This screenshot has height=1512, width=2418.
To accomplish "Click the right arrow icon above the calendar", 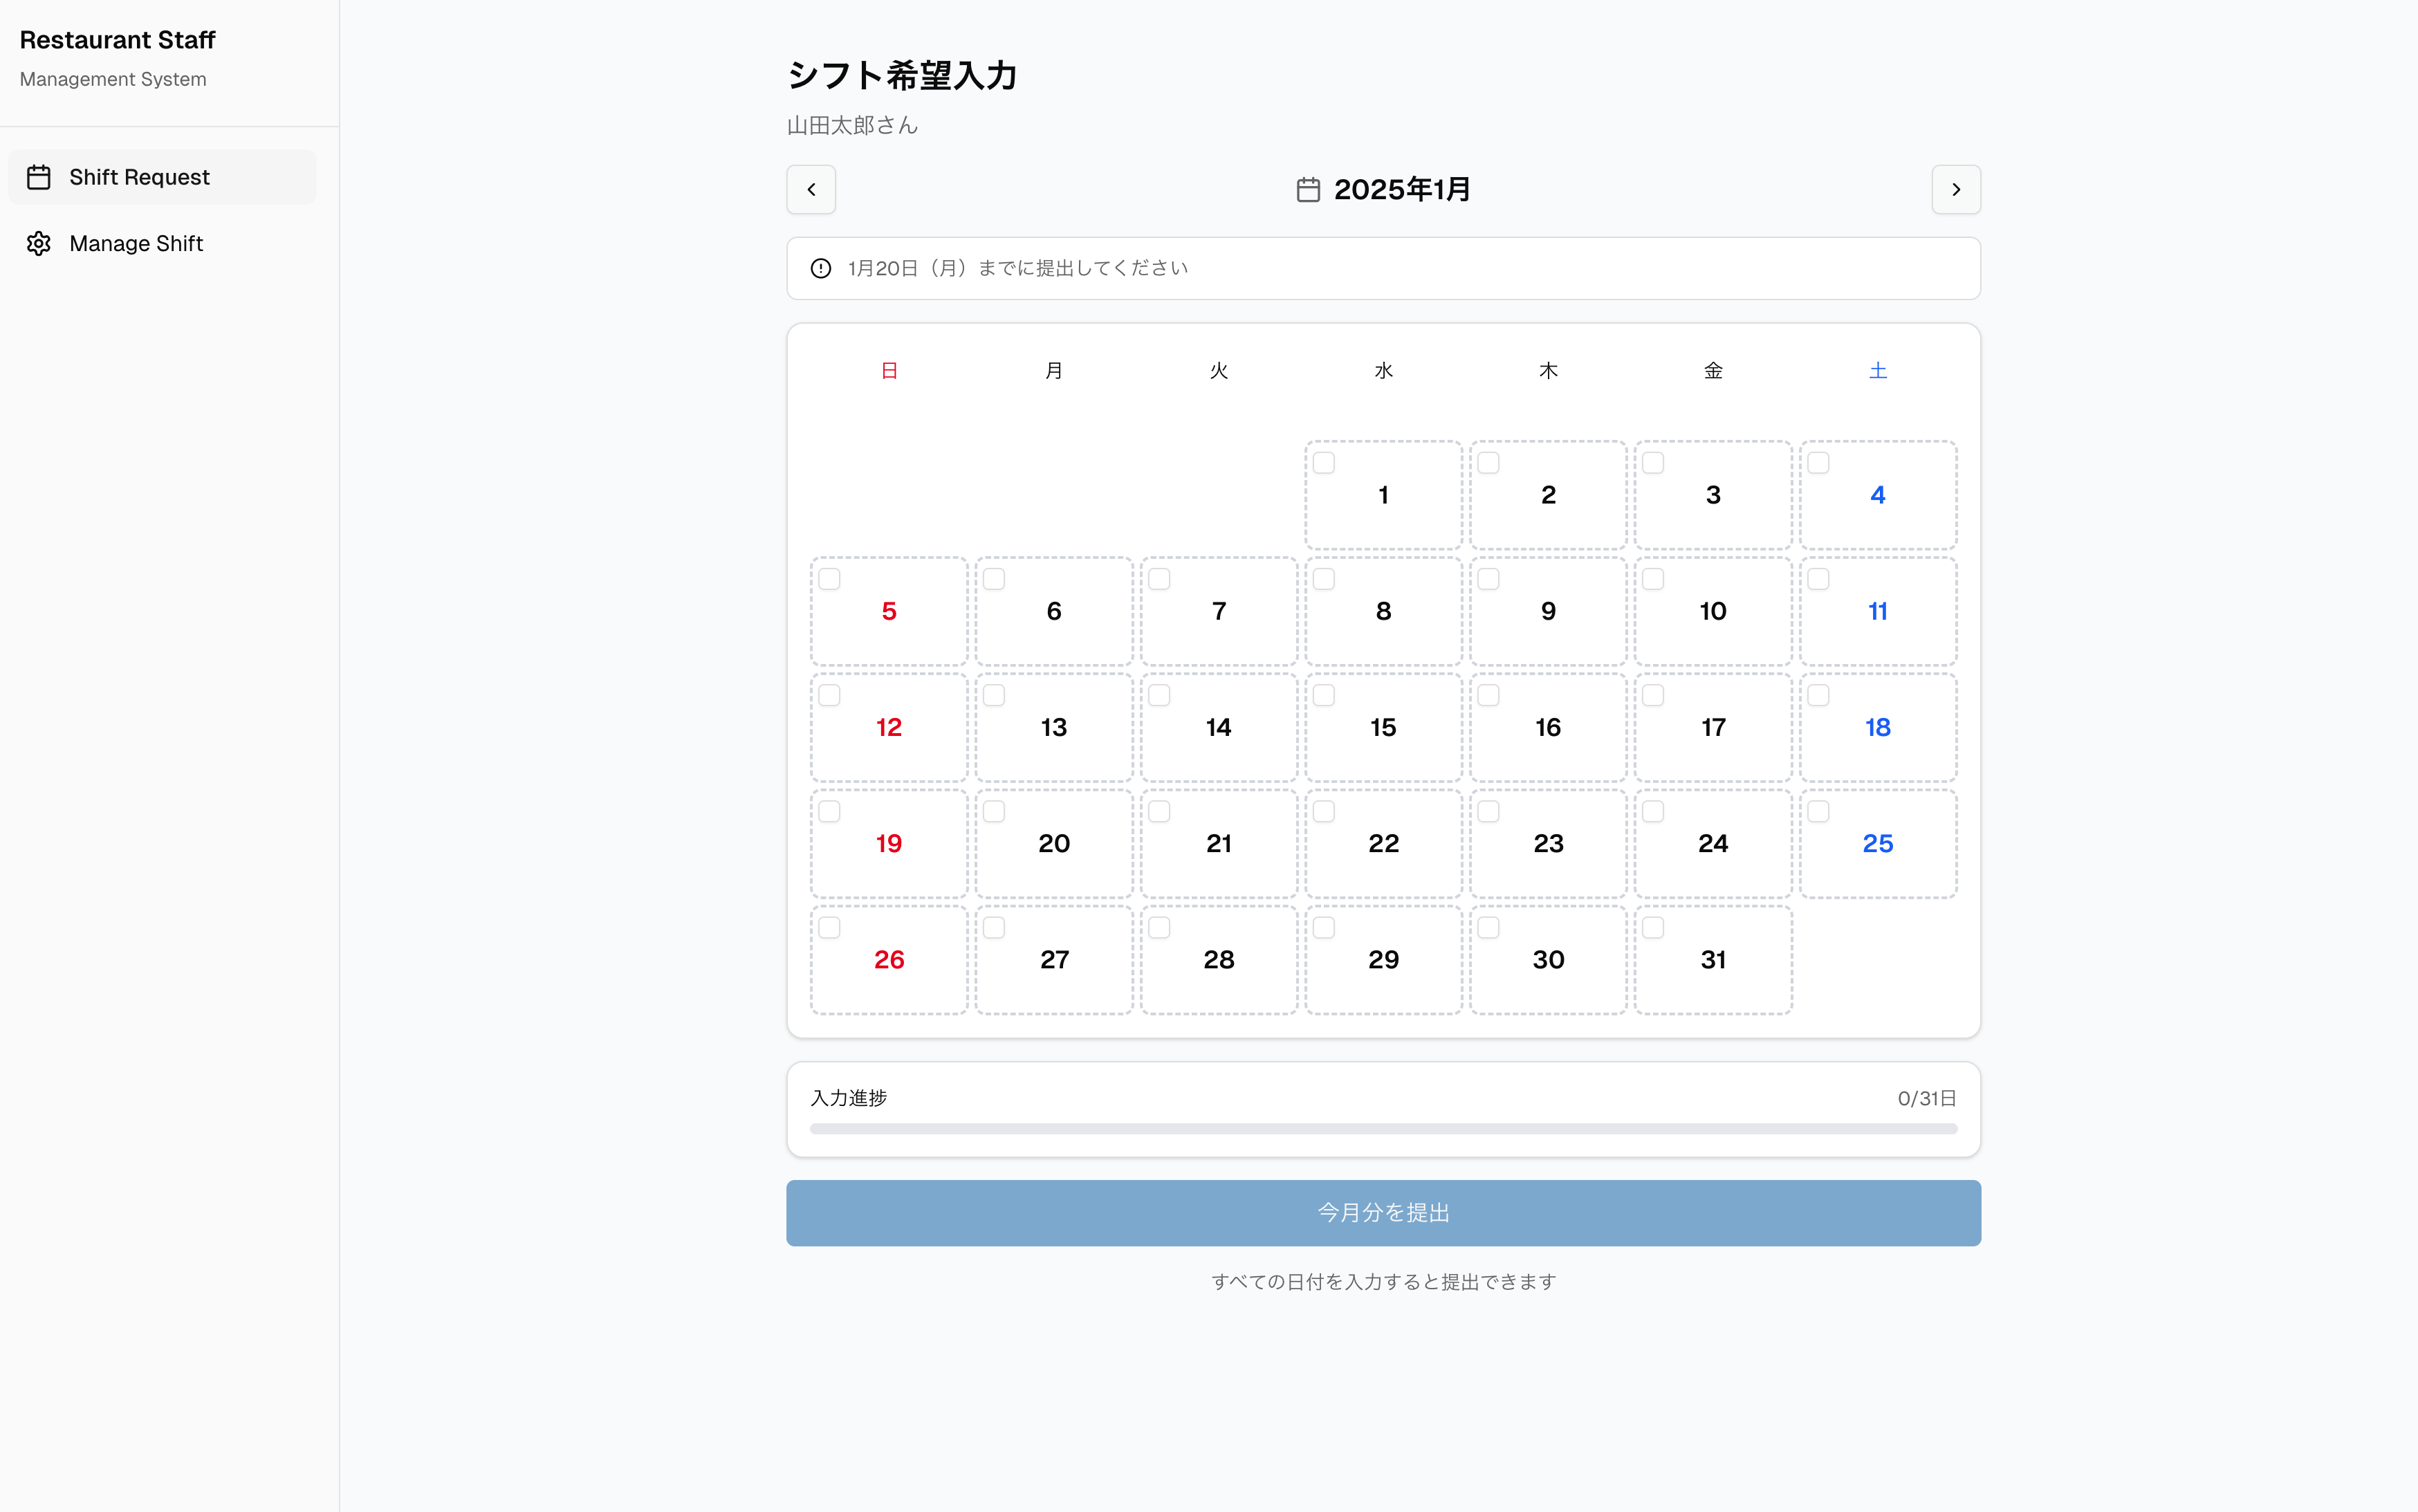I will pyautogui.click(x=1956, y=189).
